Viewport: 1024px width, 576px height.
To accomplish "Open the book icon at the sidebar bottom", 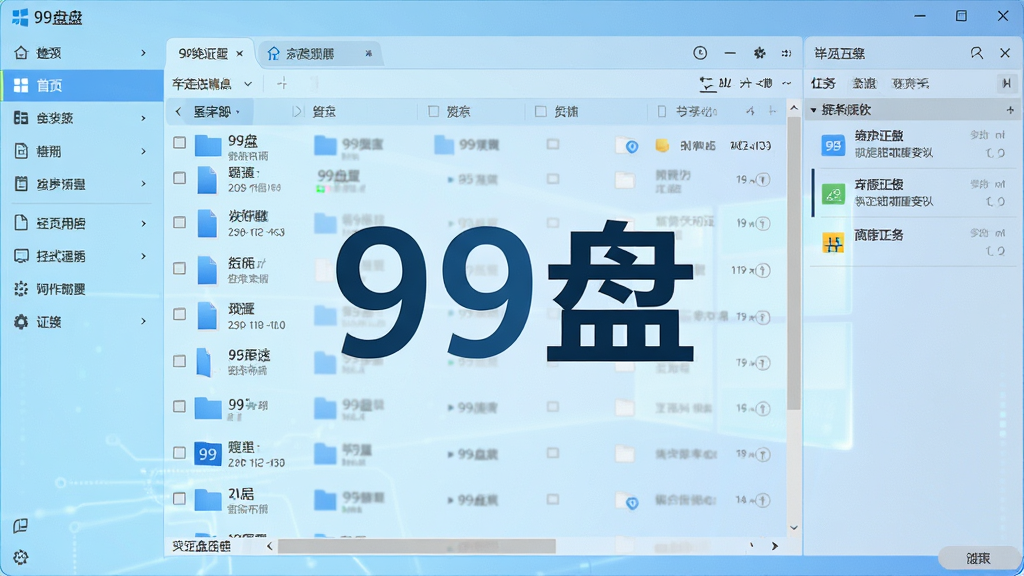I will (x=20, y=526).
